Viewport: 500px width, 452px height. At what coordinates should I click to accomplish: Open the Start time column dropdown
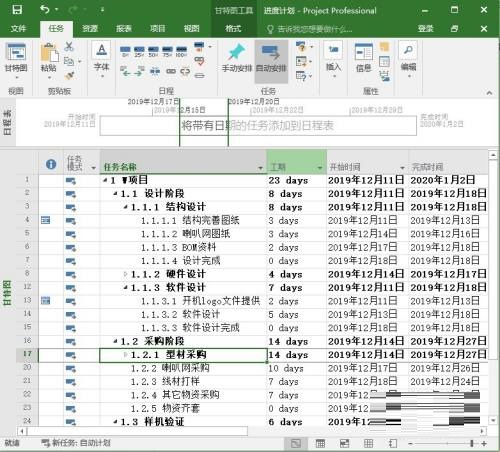(x=402, y=168)
